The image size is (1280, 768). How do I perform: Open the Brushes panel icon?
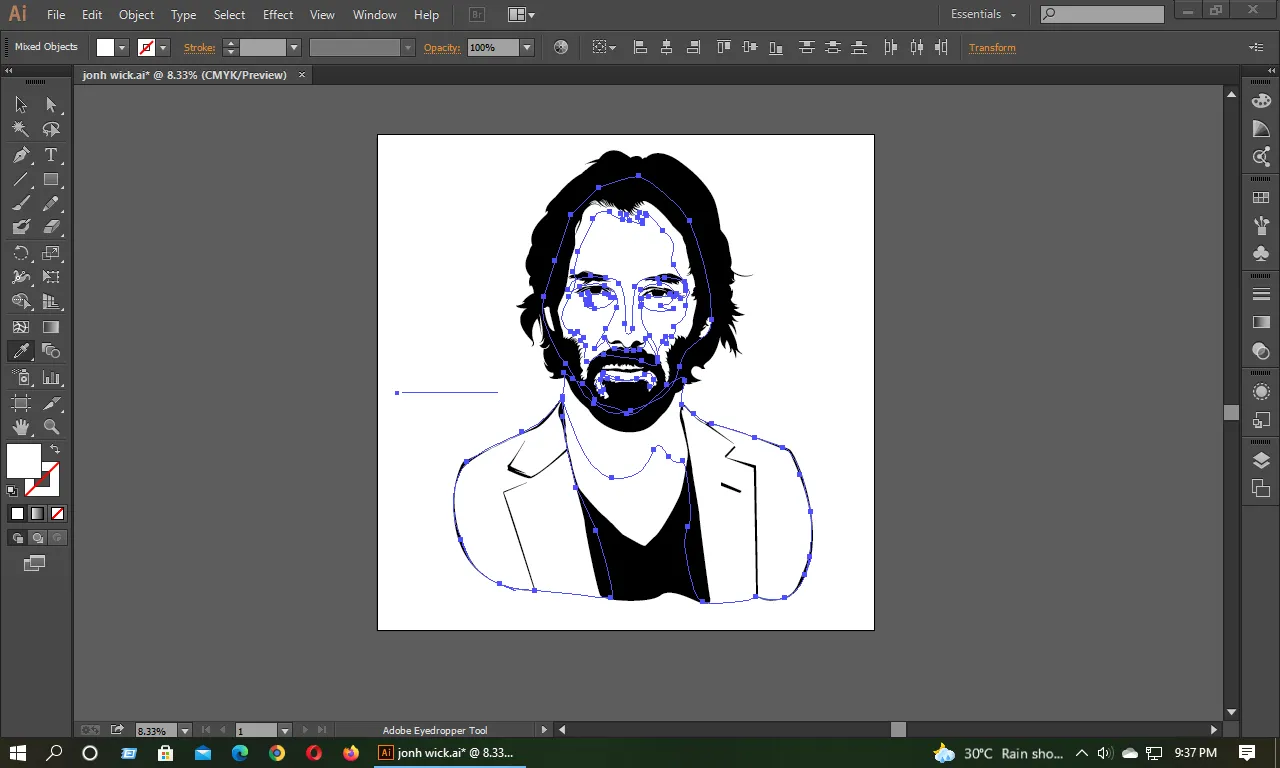pos(1261,226)
